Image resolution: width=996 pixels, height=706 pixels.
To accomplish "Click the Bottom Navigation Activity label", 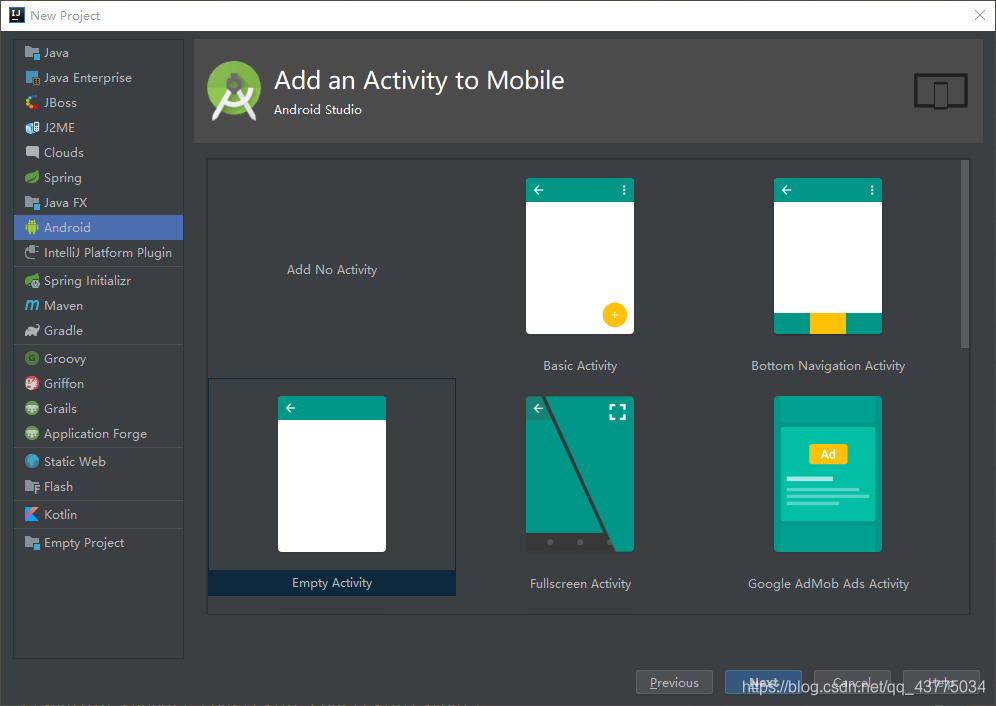I will click(828, 365).
